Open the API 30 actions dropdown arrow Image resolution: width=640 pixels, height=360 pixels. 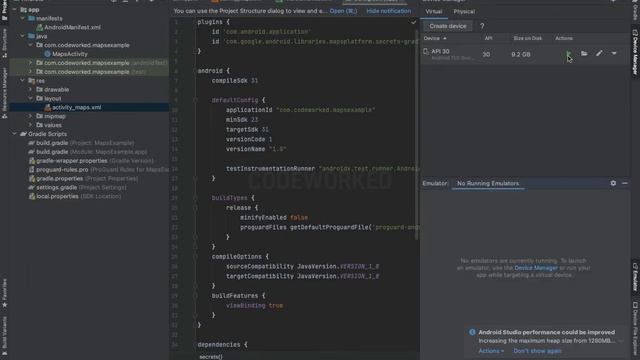[614, 53]
